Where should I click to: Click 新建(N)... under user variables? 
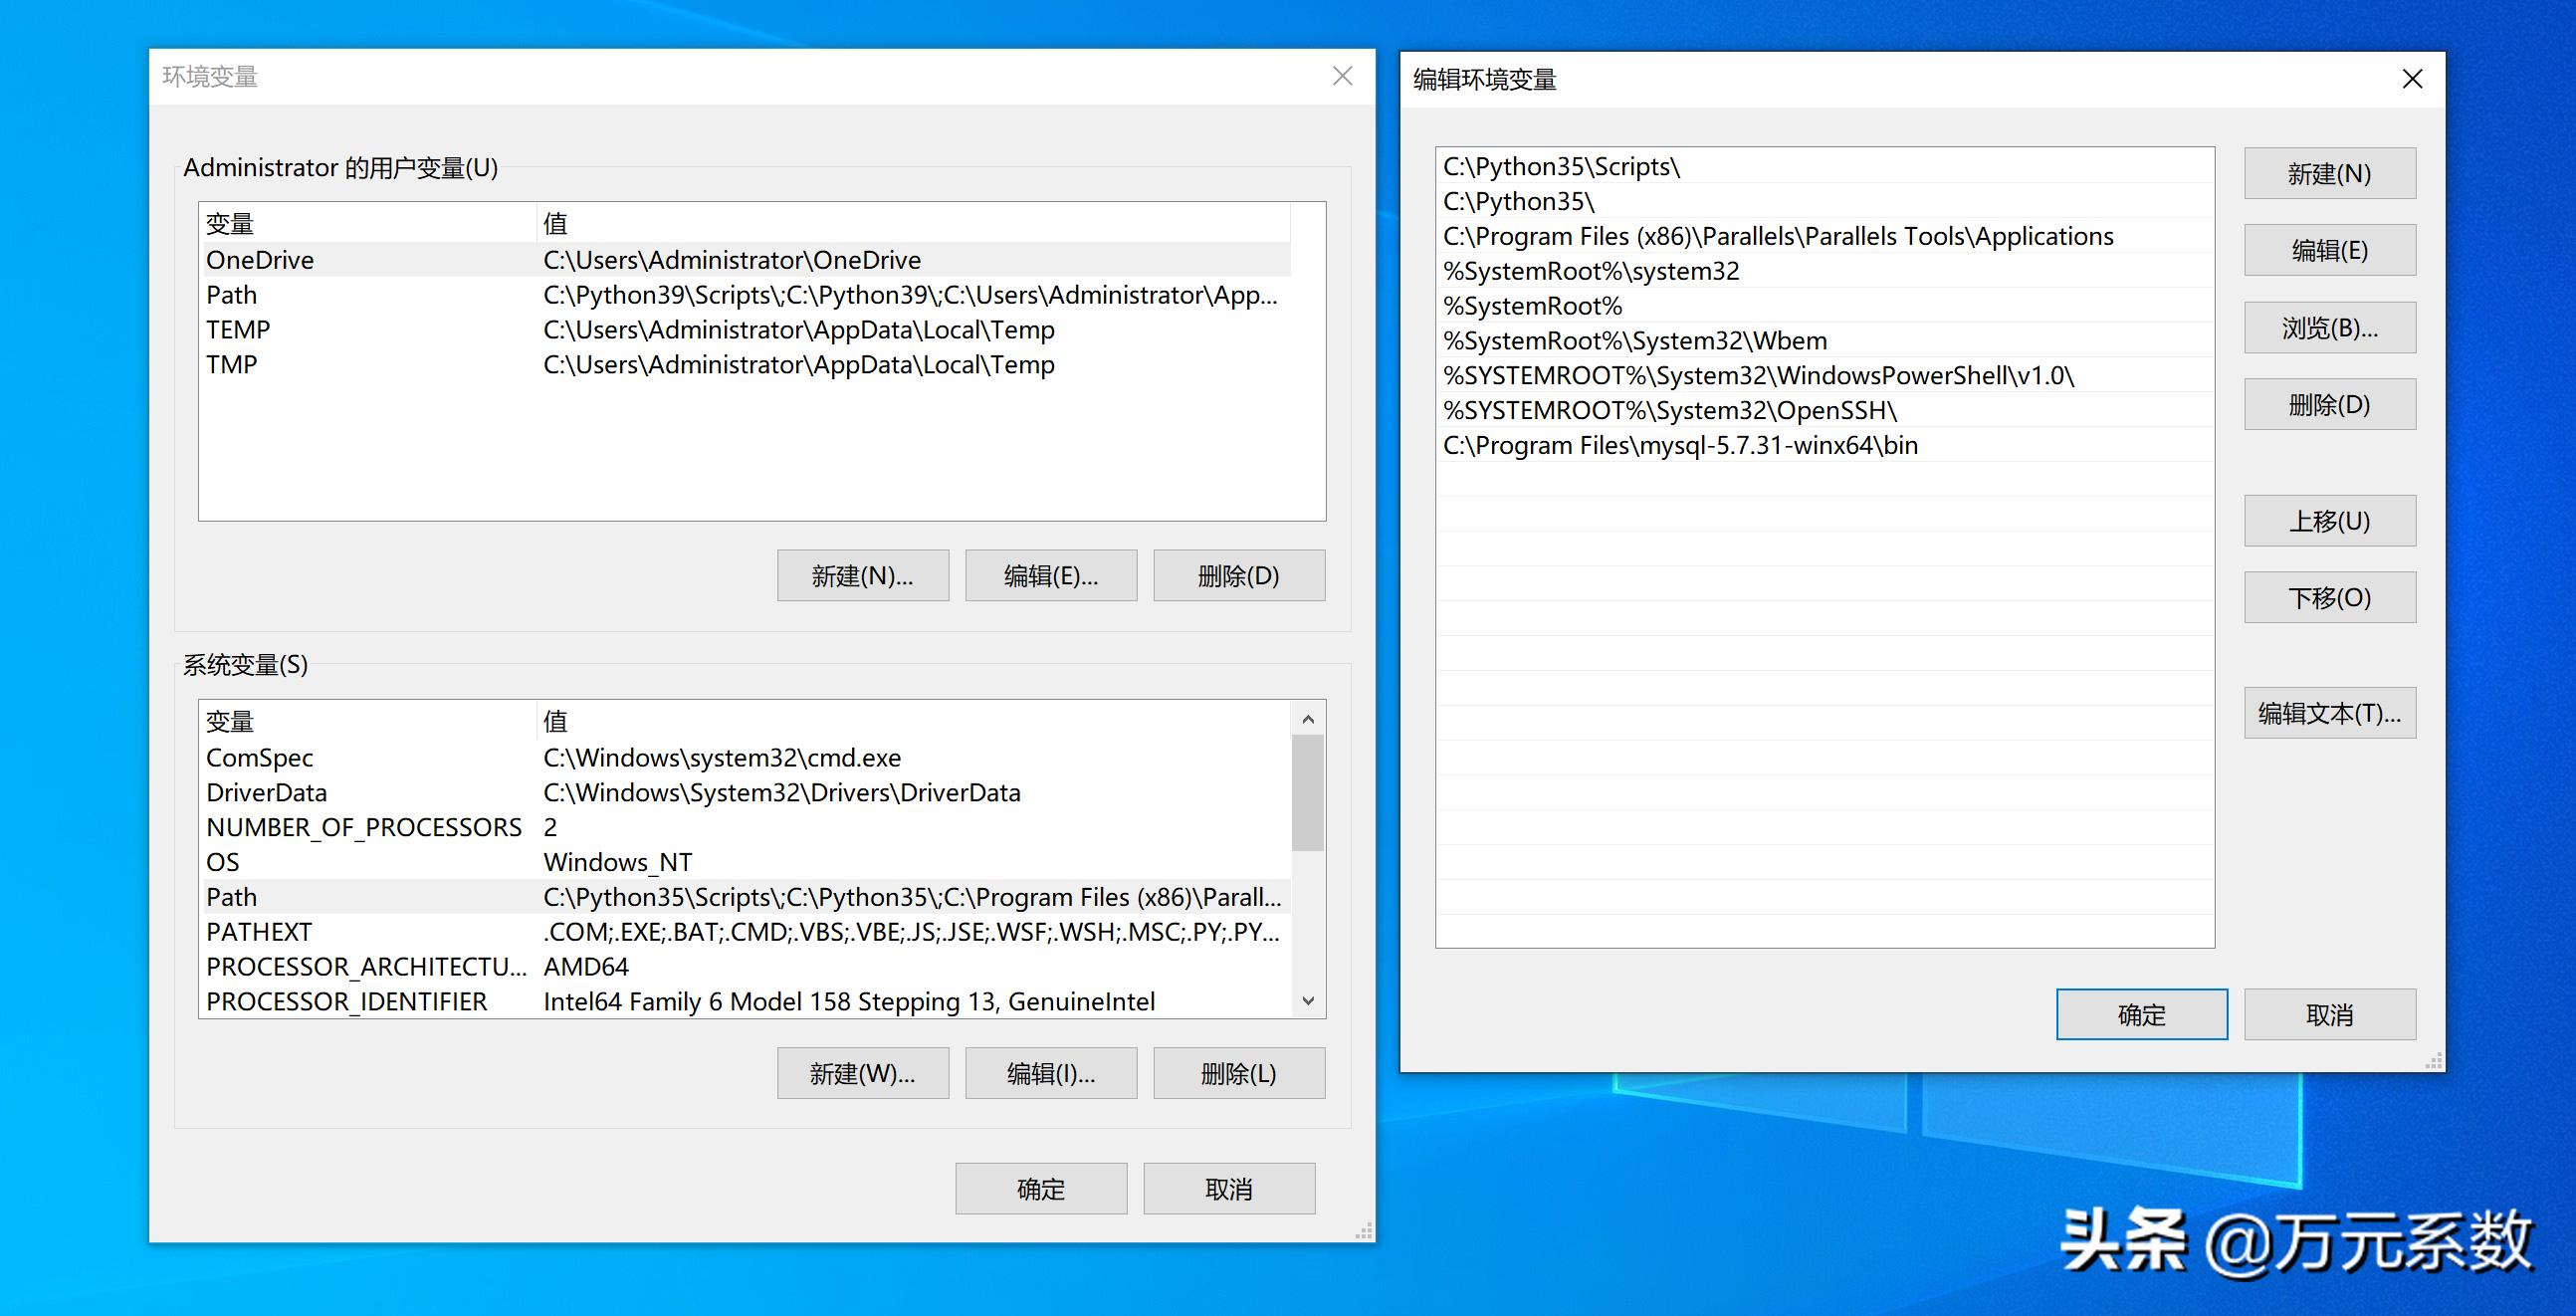tap(862, 575)
